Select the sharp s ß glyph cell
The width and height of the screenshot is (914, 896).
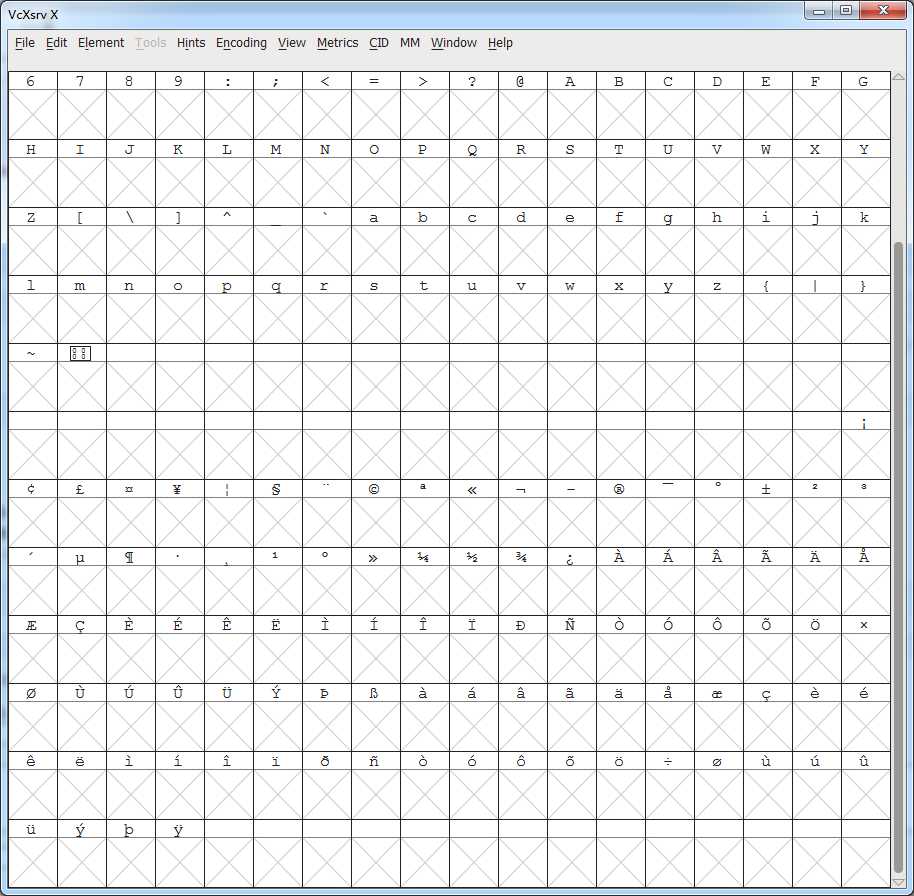[x=376, y=718]
